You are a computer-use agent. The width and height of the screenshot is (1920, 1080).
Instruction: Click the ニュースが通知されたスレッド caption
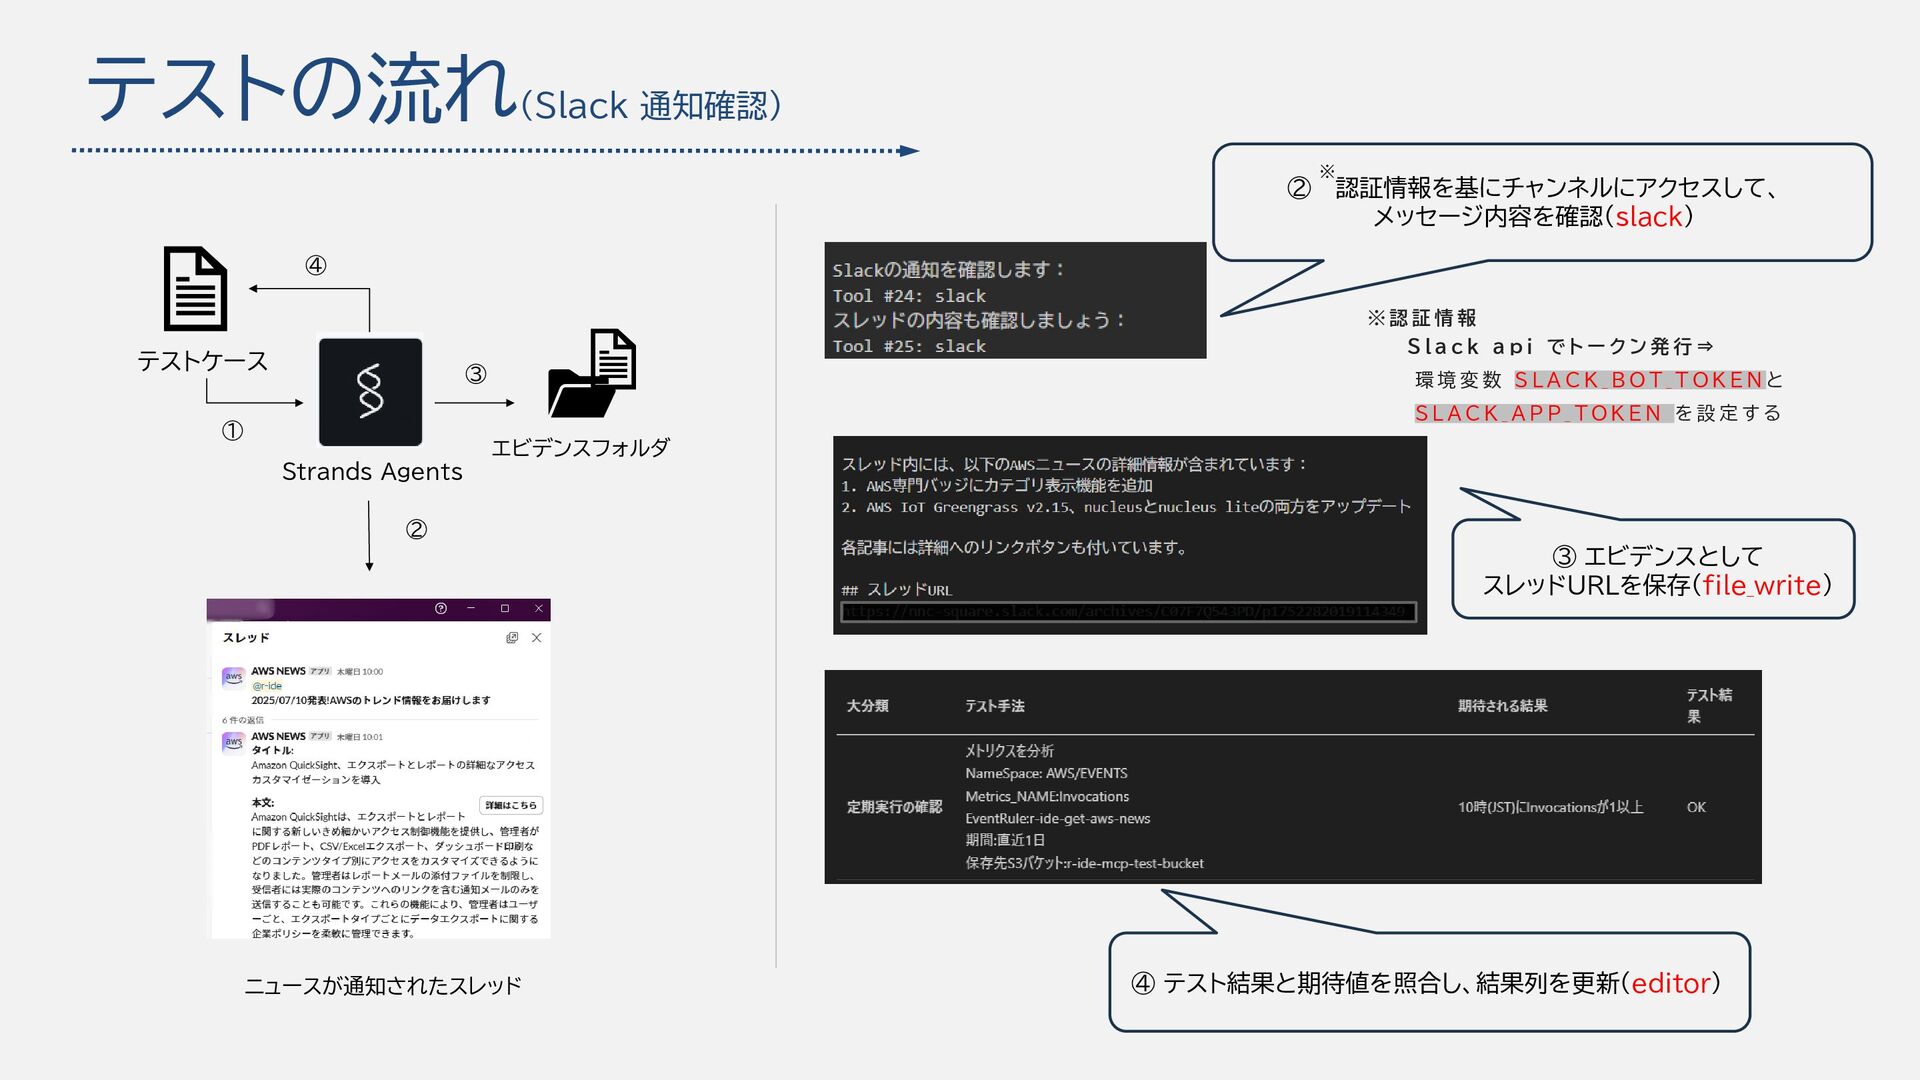point(383,986)
